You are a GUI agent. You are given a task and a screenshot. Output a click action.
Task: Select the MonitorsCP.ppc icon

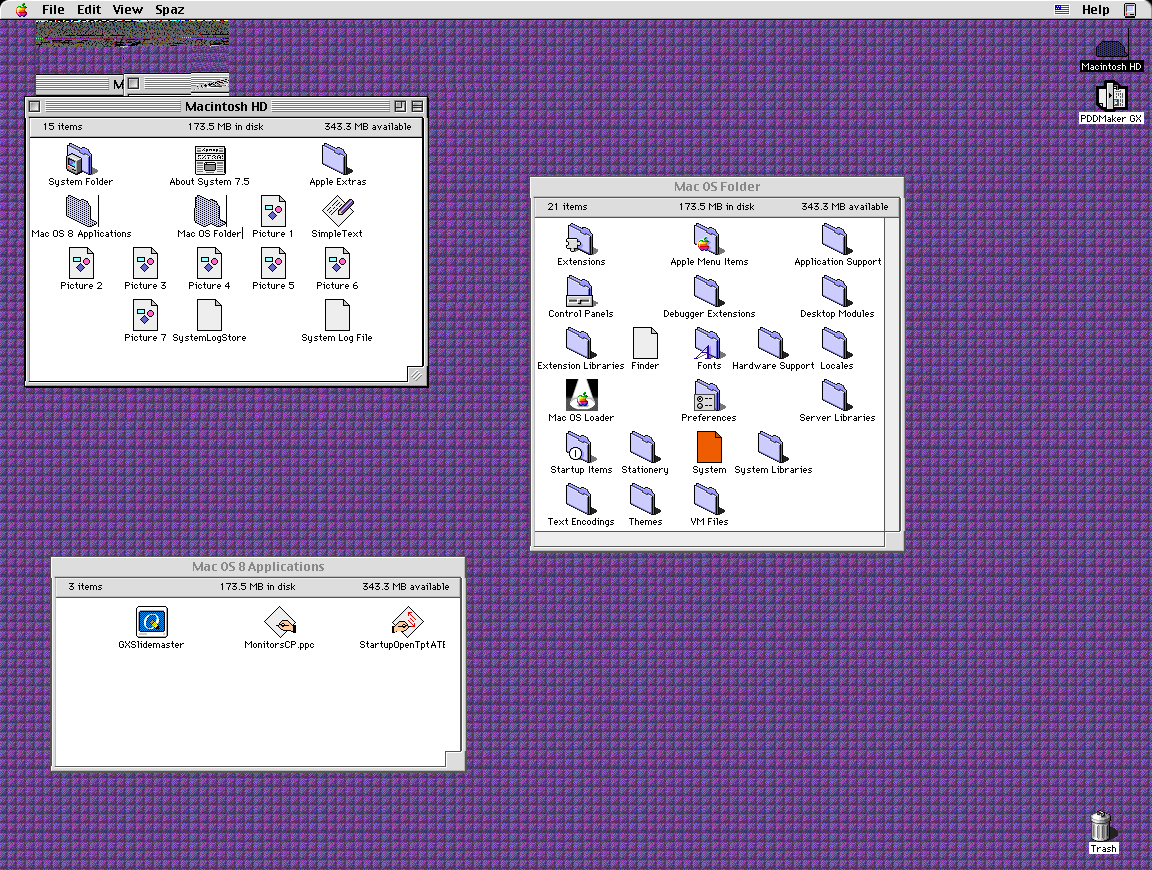(x=280, y=622)
